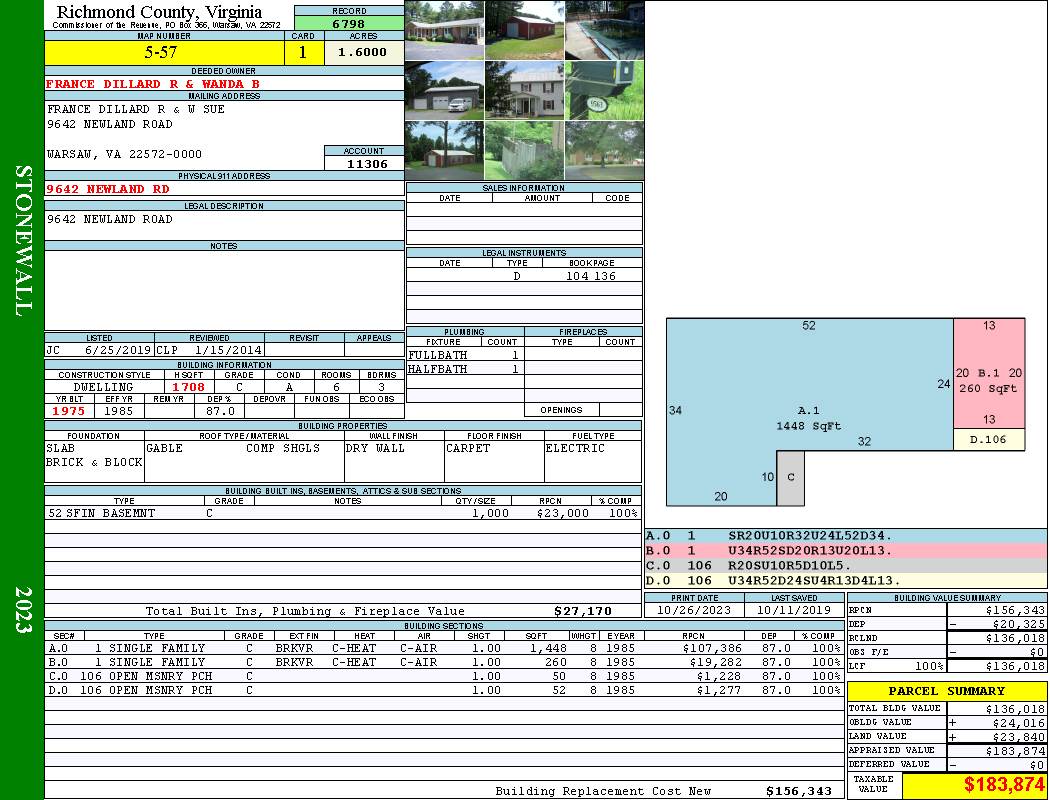
Task: Open the wooden fence photo
Action: pyautogui.click(x=524, y=151)
